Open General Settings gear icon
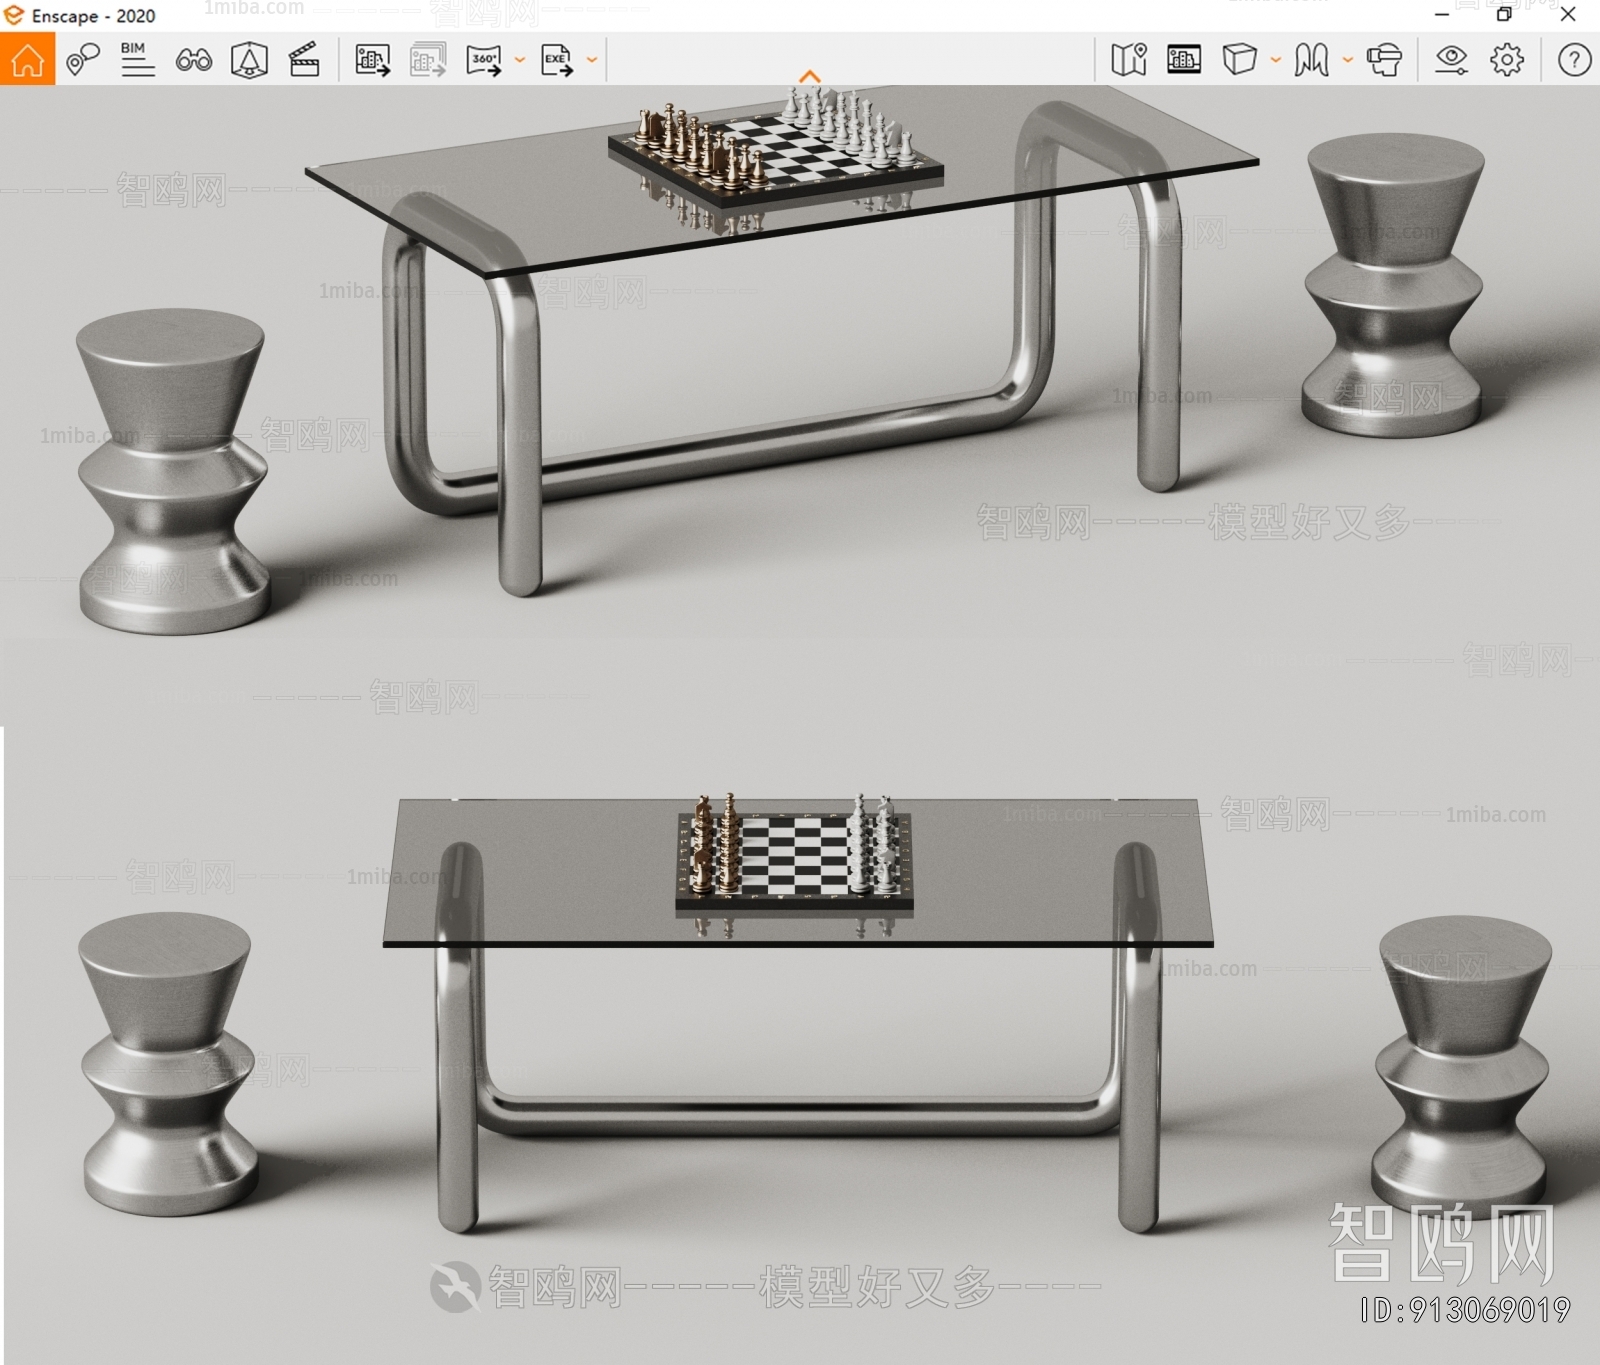The image size is (1600, 1365). (1507, 60)
